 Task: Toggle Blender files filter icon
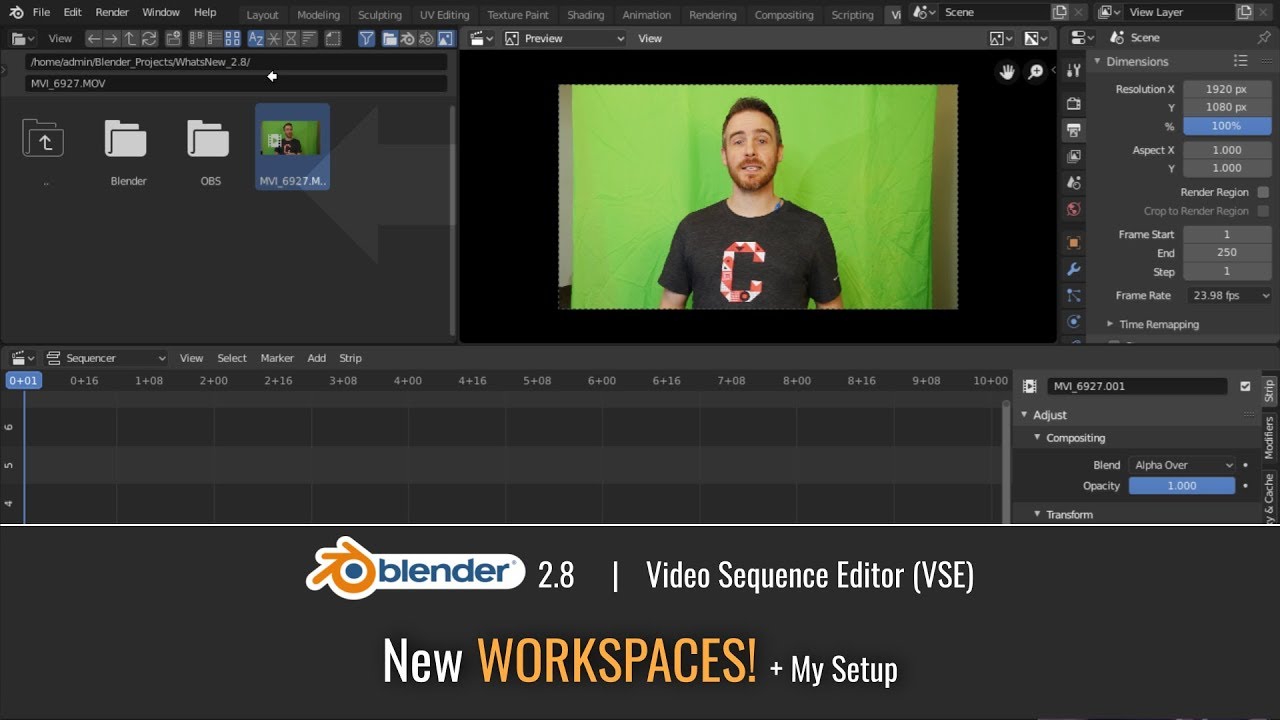408,38
